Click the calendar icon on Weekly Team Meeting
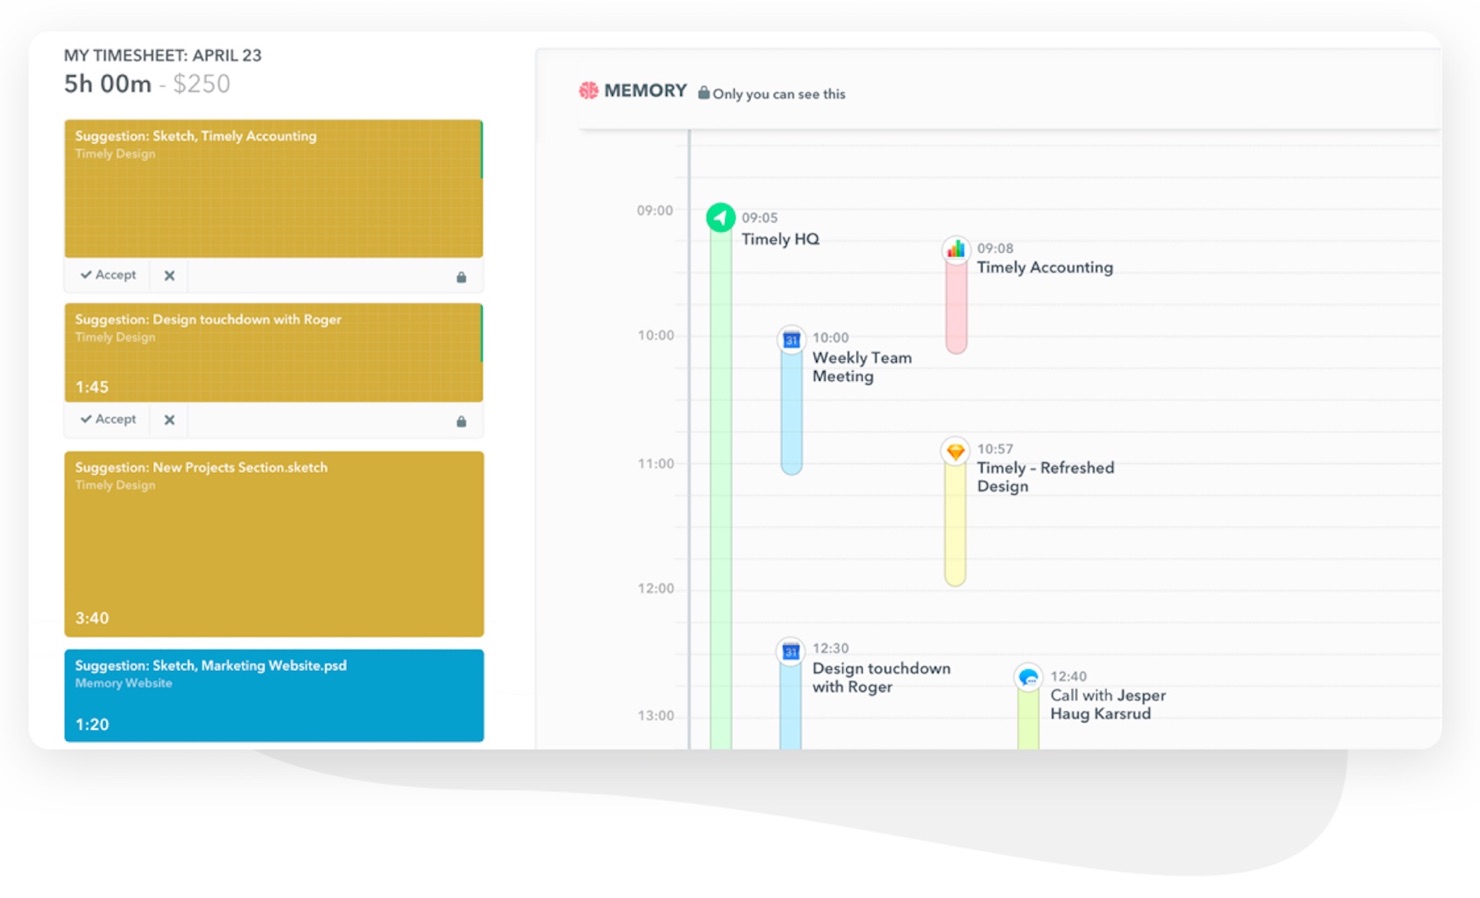This screenshot has width=1480, height=898. [791, 339]
